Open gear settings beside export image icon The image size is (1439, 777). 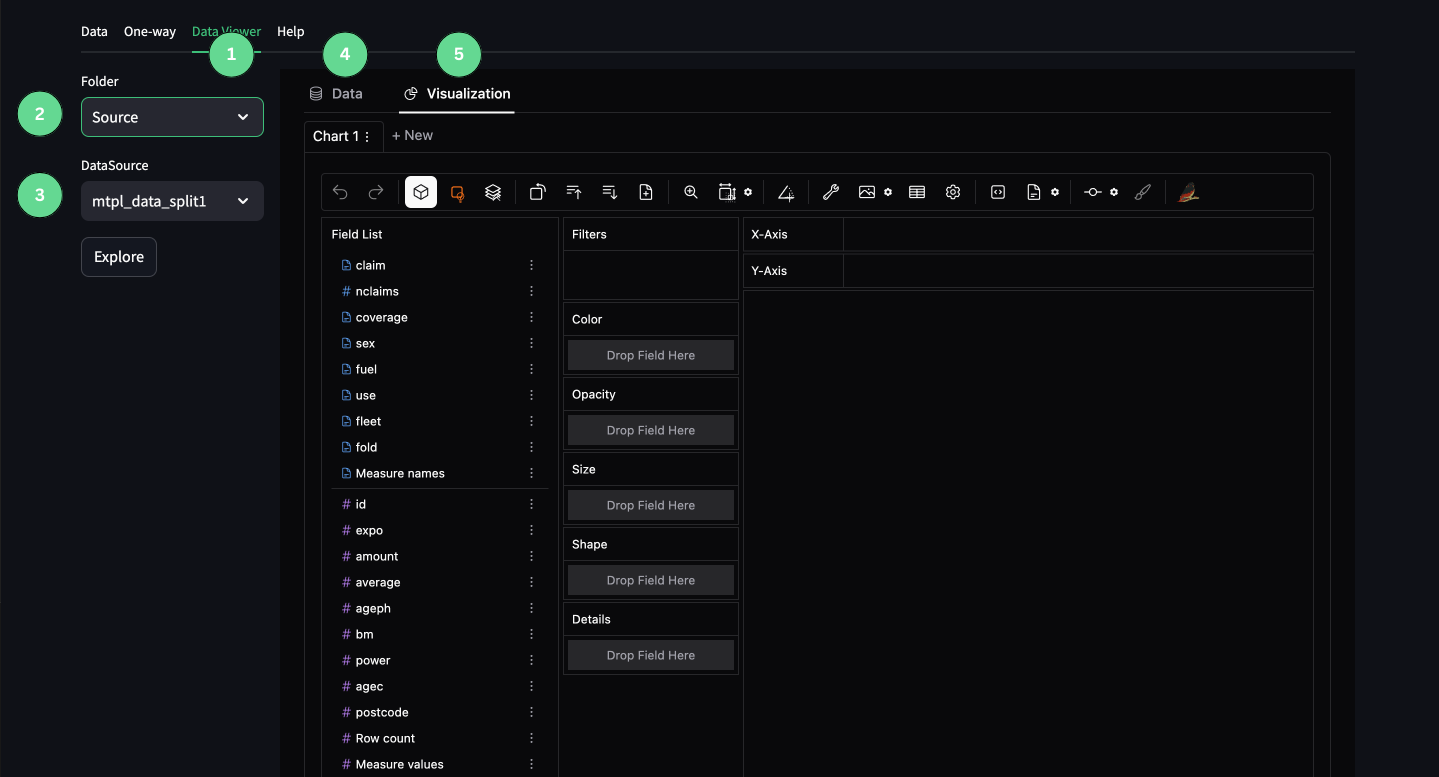coord(888,192)
